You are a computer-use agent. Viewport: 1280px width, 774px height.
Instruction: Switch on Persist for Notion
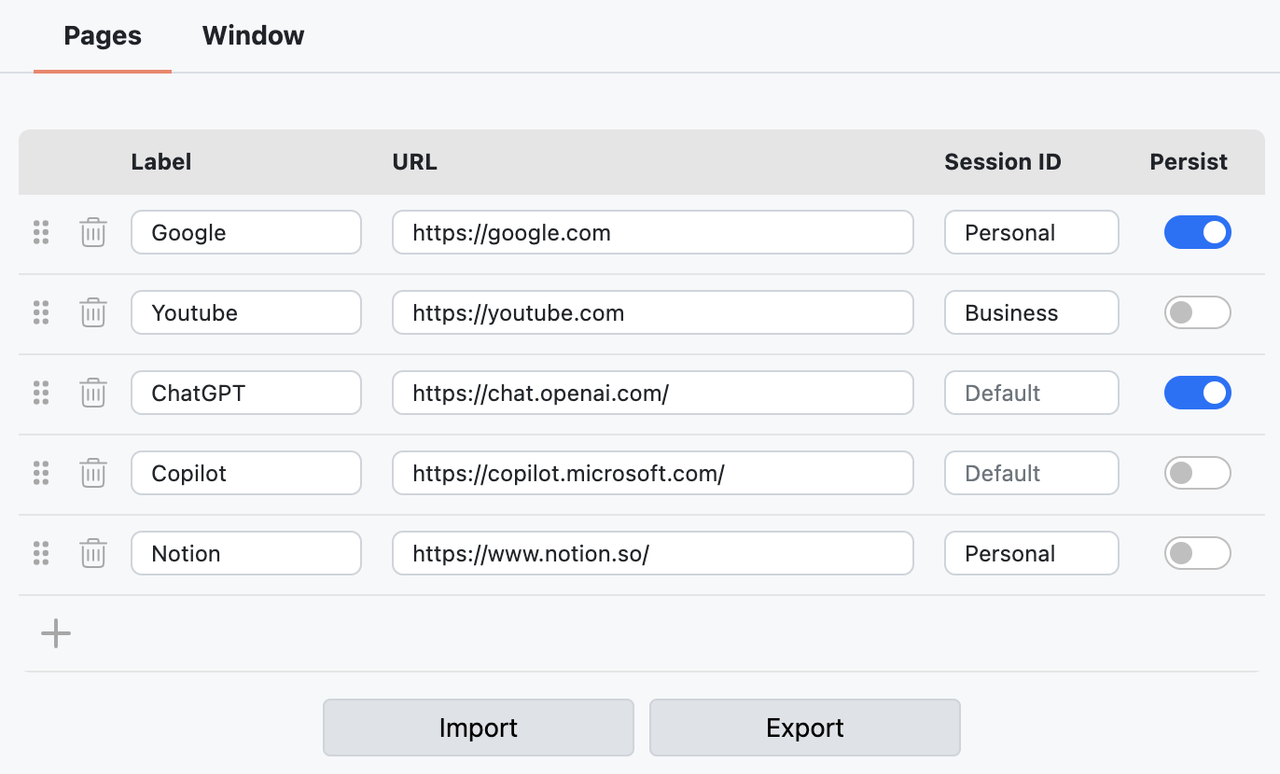click(x=1197, y=553)
